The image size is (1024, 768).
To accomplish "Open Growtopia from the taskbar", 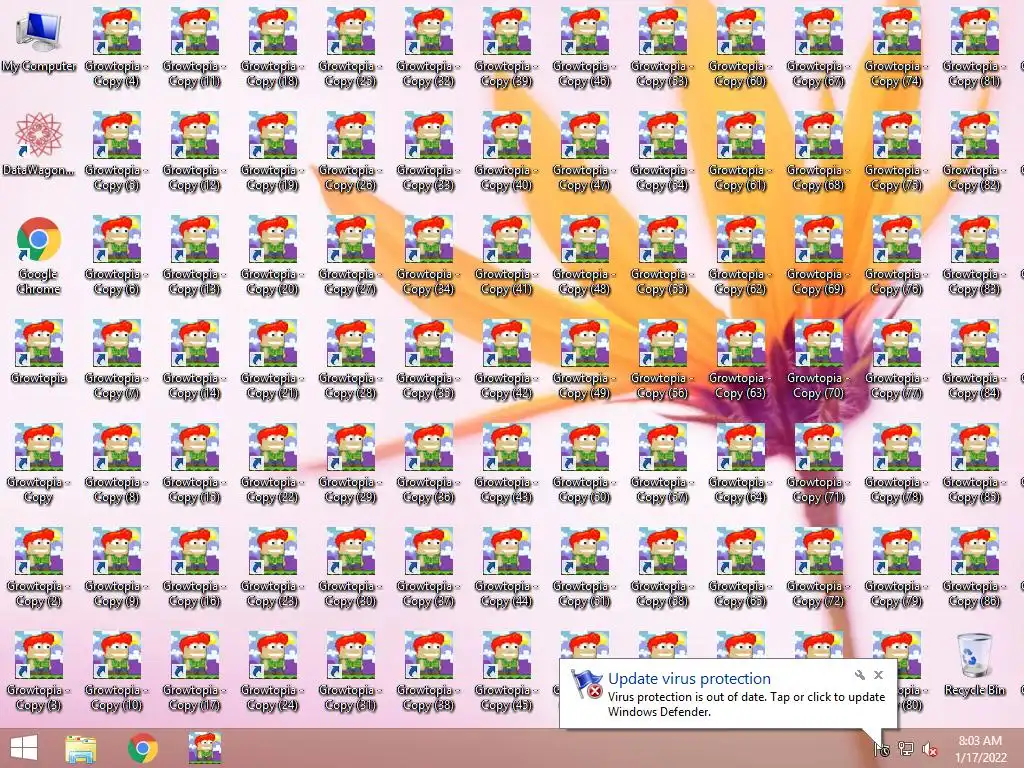I will pos(205,748).
